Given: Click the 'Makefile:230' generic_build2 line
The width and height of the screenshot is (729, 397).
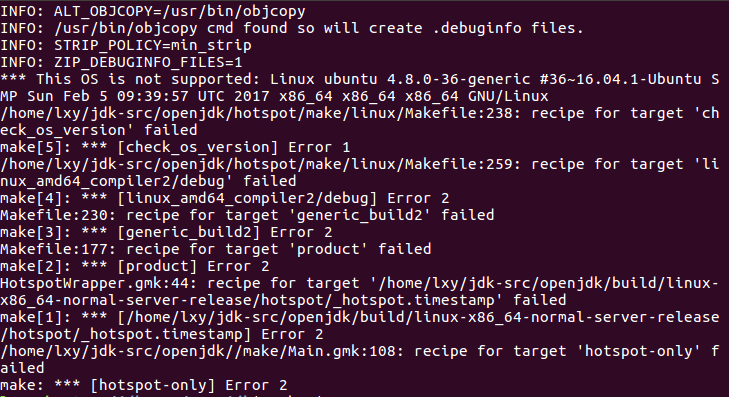Looking at the screenshot, I should coord(247,215).
